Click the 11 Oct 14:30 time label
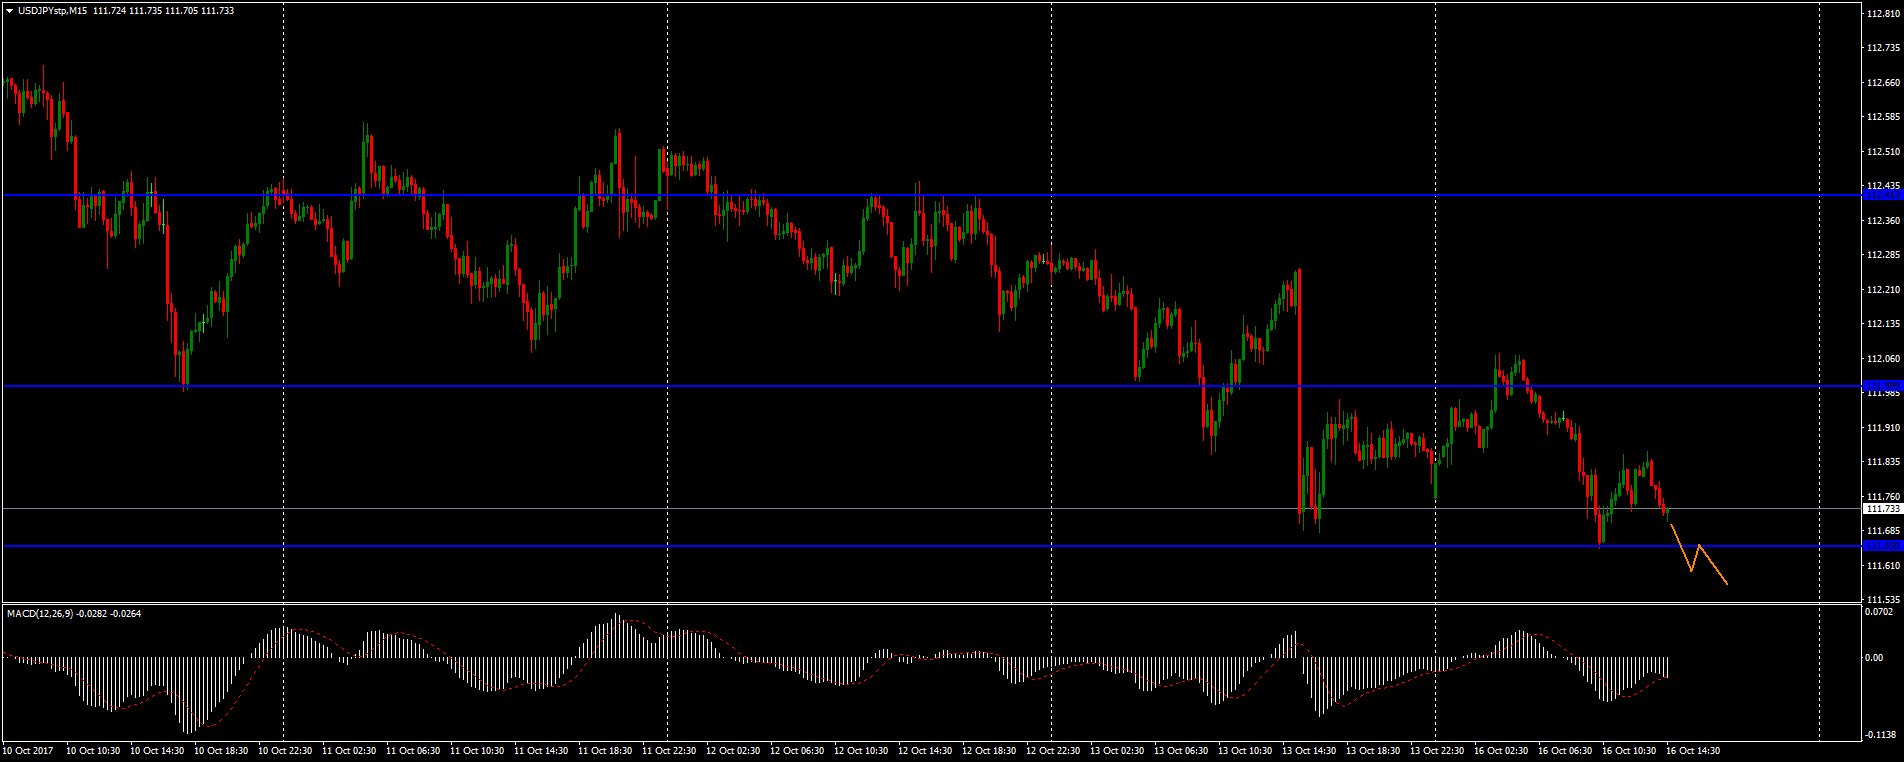 (541, 750)
